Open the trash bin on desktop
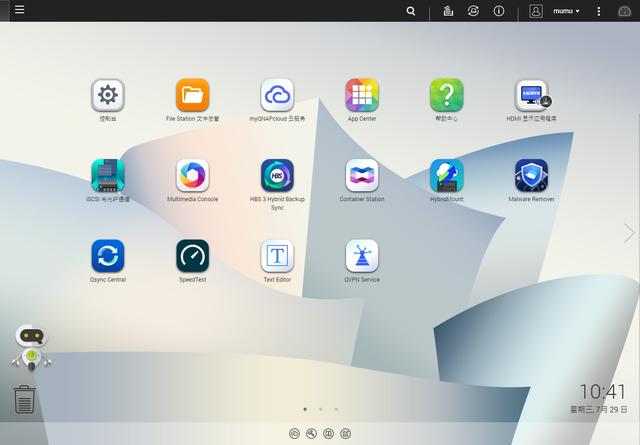The image size is (640, 445). pyautogui.click(x=25, y=399)
